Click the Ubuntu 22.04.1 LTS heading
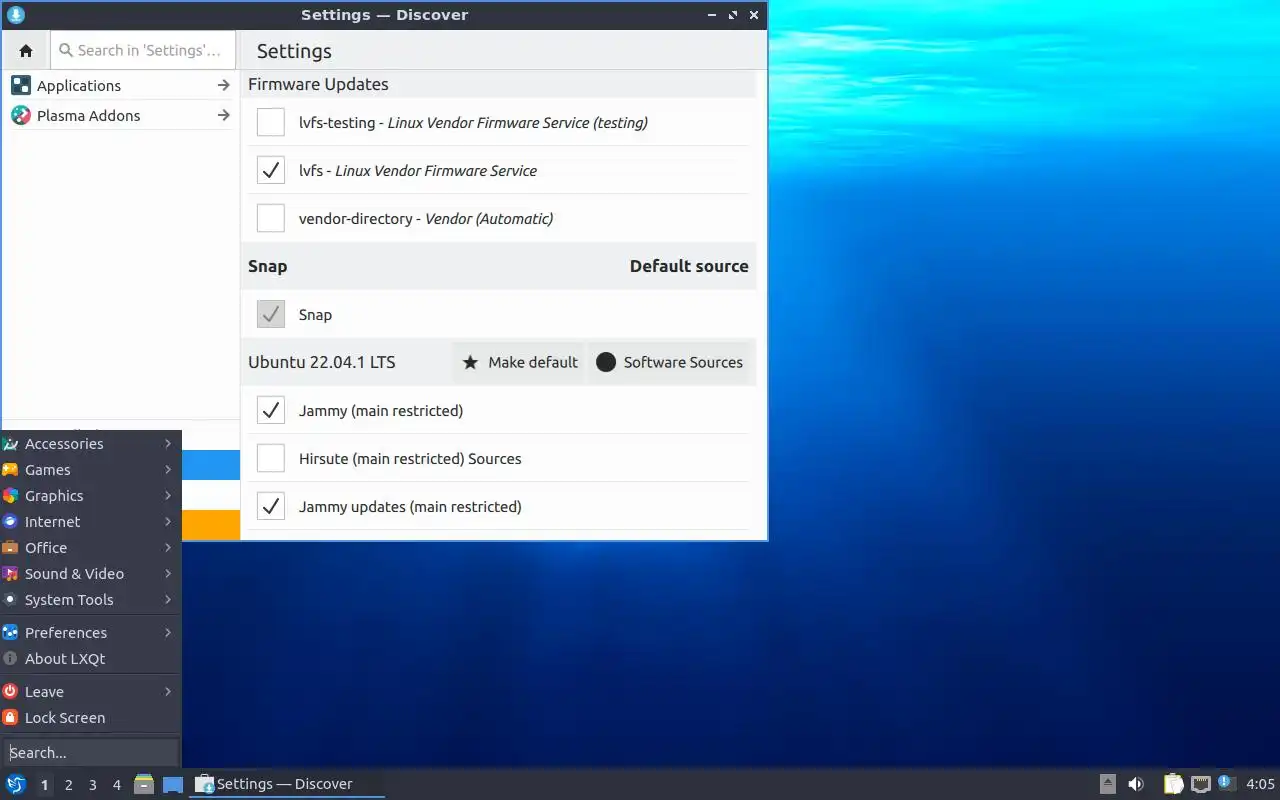 (322, 362)
